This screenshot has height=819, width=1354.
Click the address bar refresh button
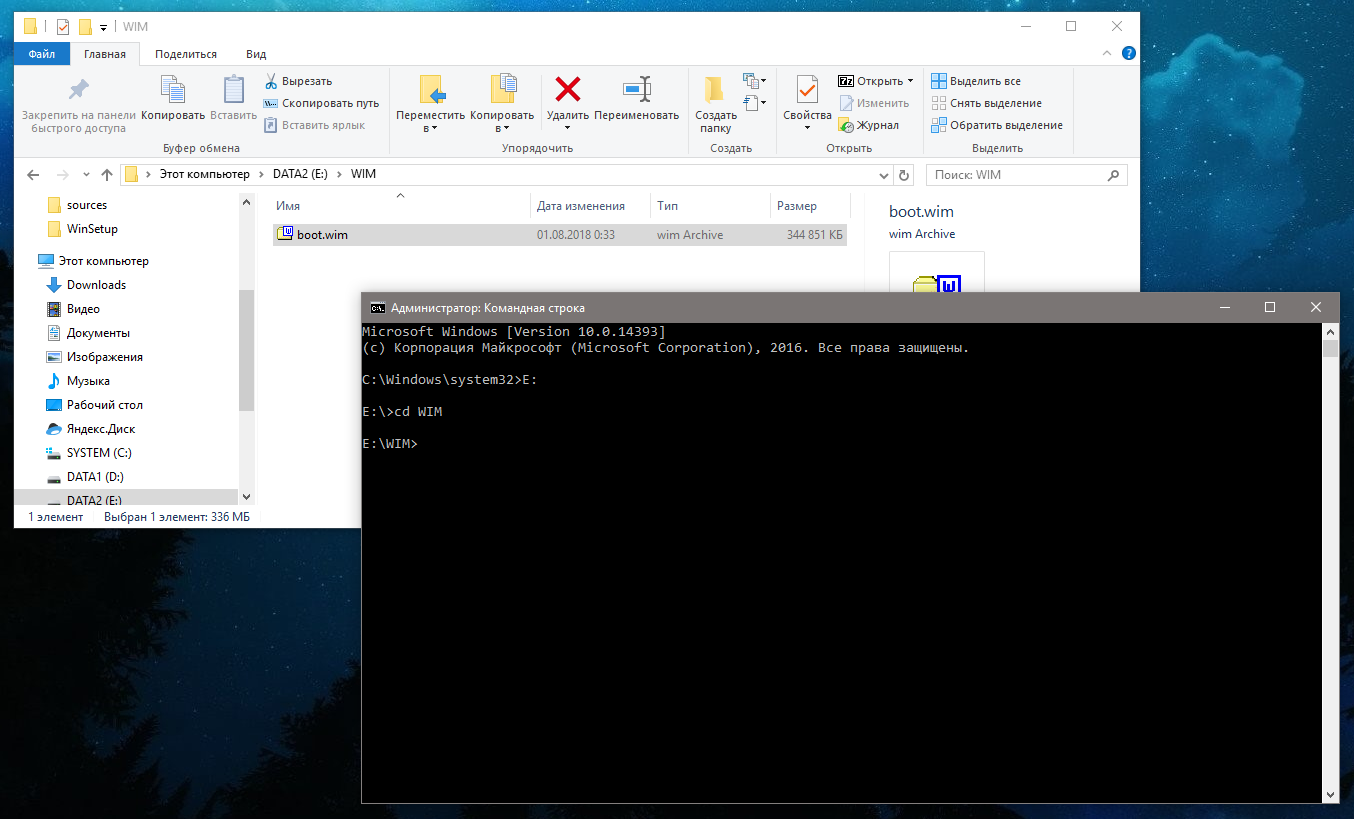pos(905,175)
